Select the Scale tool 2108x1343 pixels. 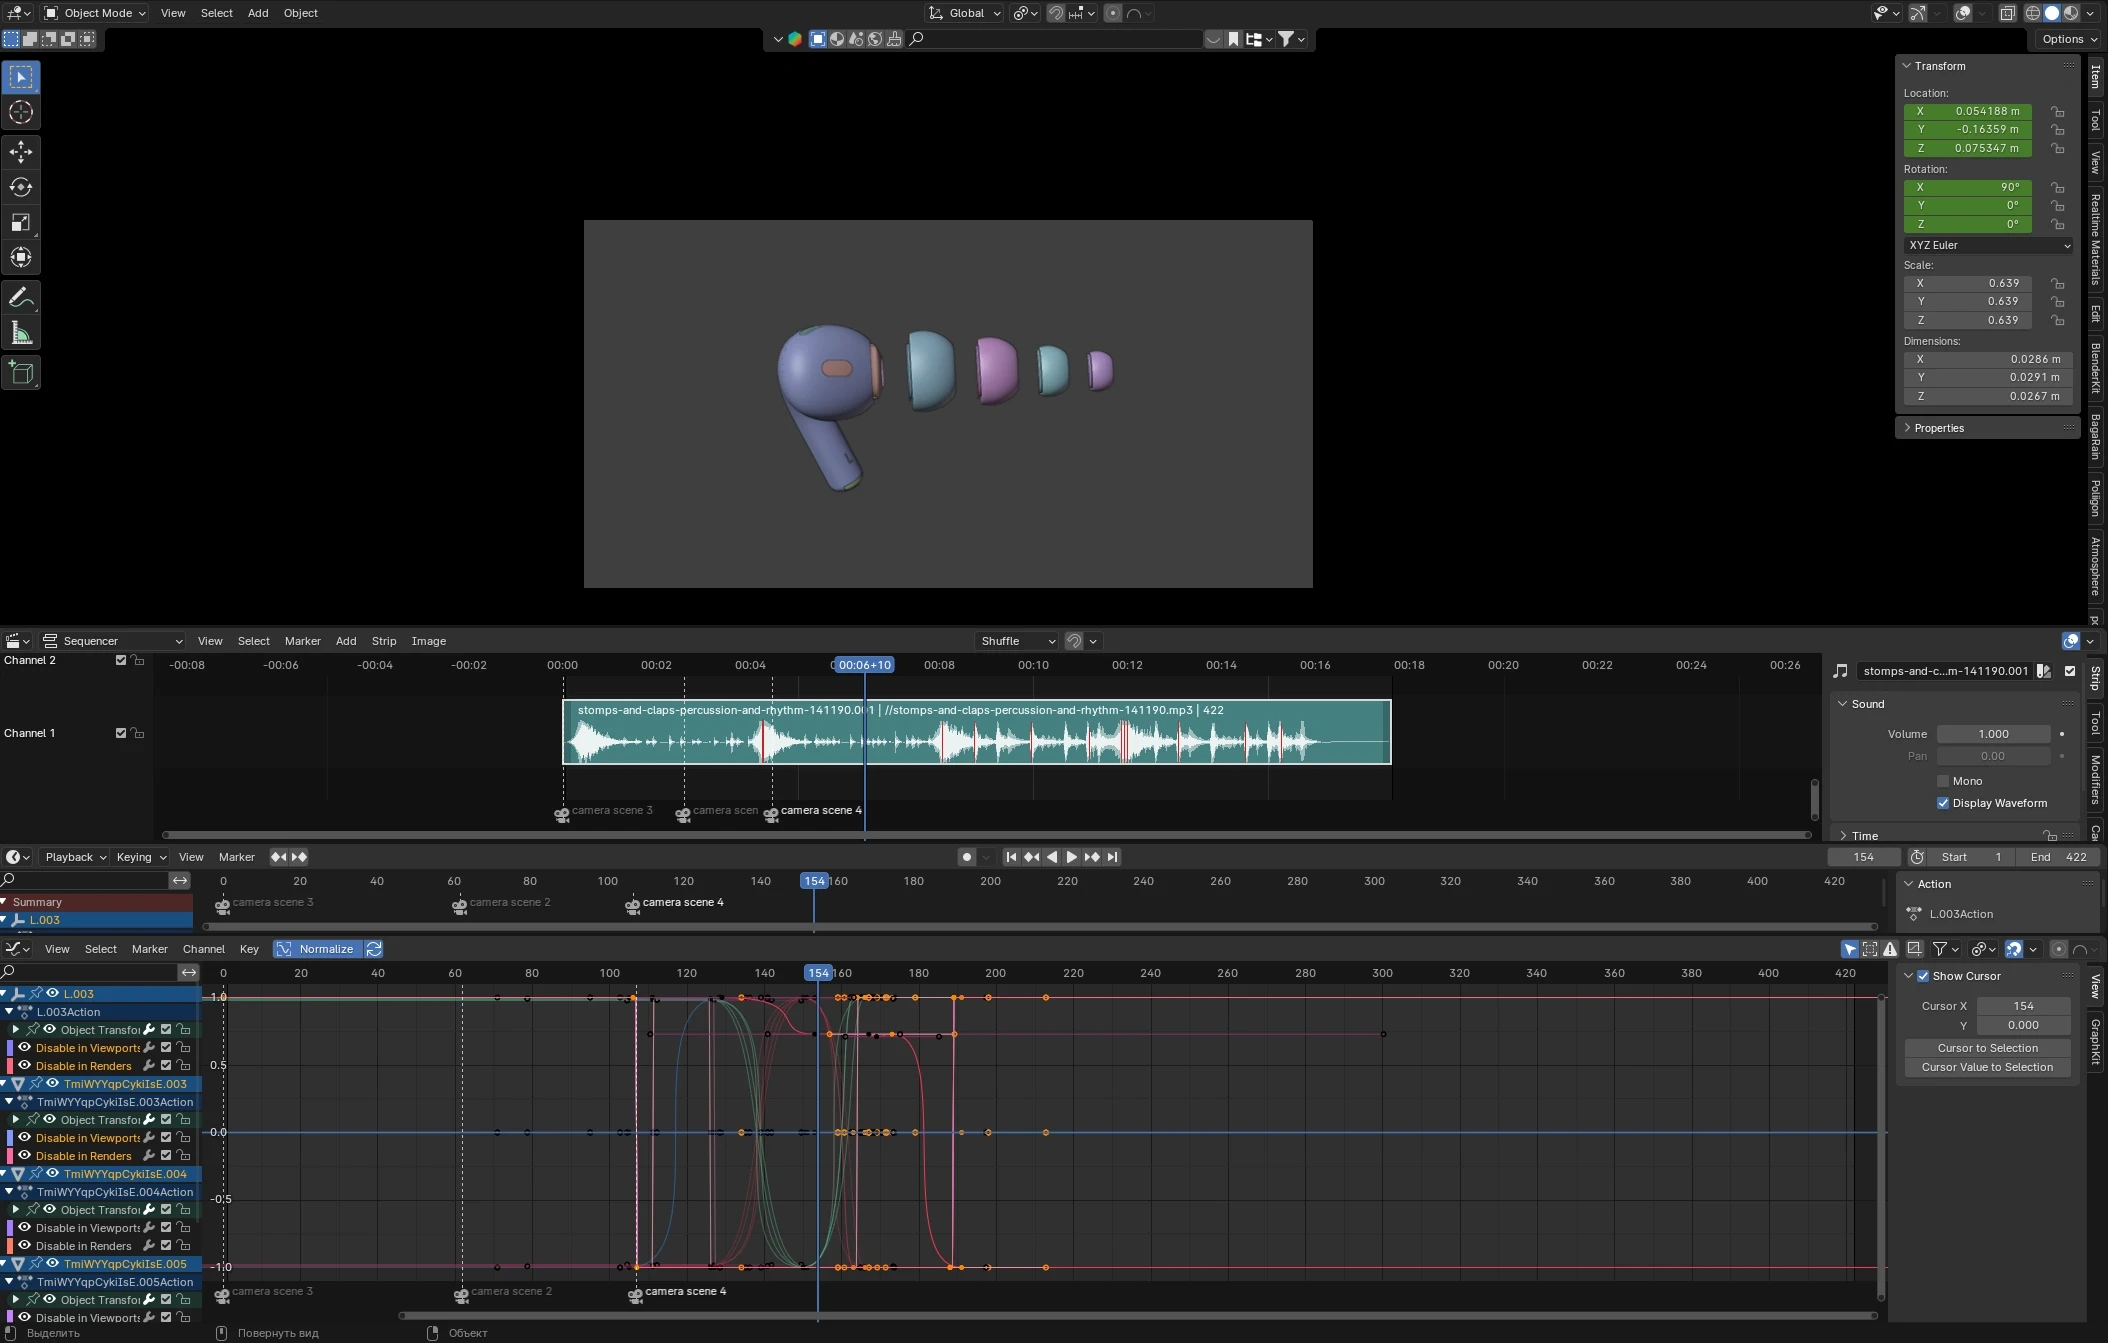click(x=21, y=222)
